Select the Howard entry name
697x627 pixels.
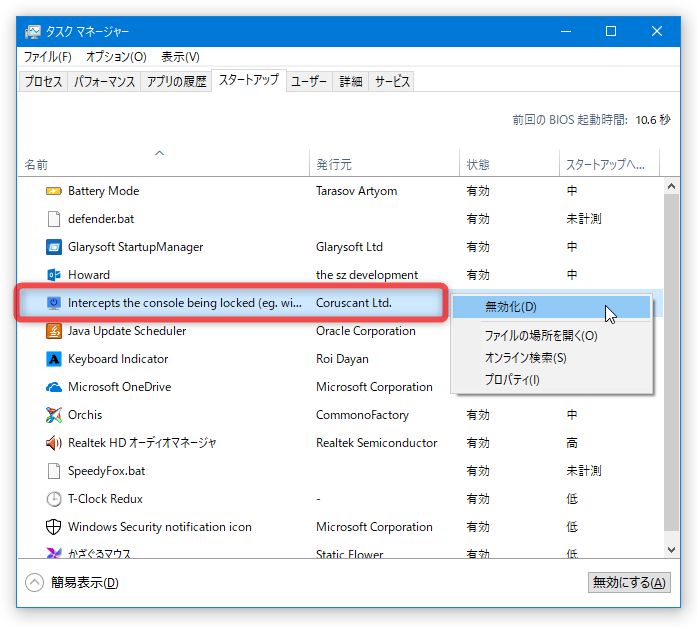pos(89,275)
